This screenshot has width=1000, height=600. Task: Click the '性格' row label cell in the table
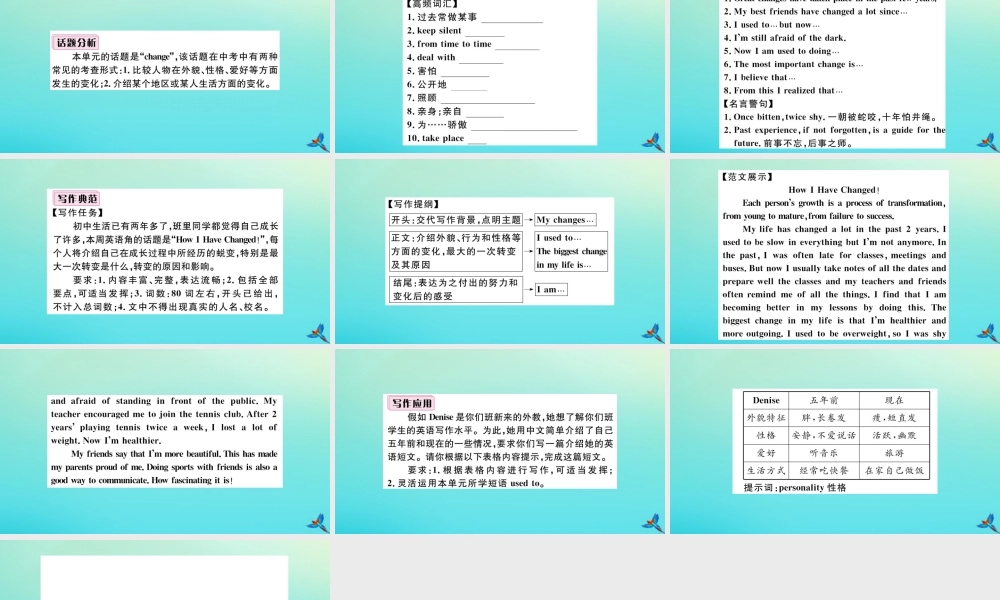click(766, 435)
